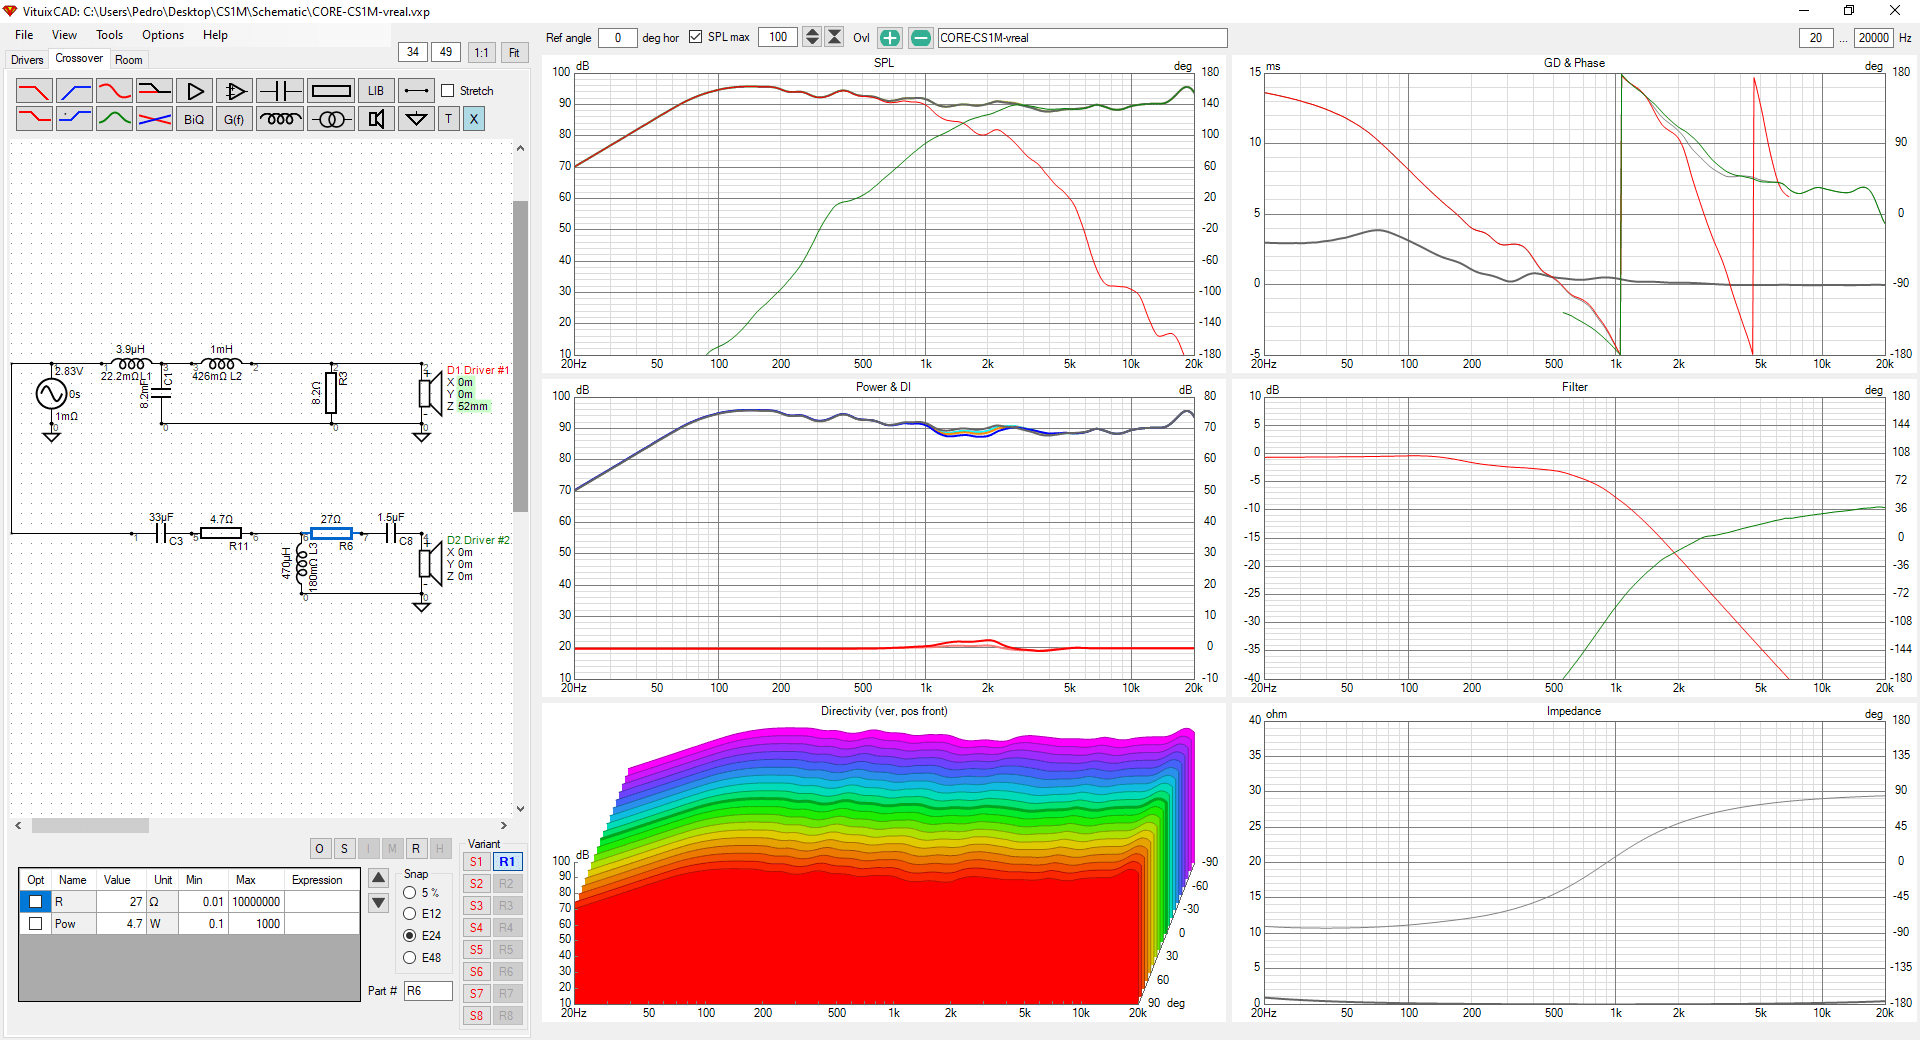This screenshot has width=1920, height=1040.
Task: Click the T text tool button
Action: [448, 119]
